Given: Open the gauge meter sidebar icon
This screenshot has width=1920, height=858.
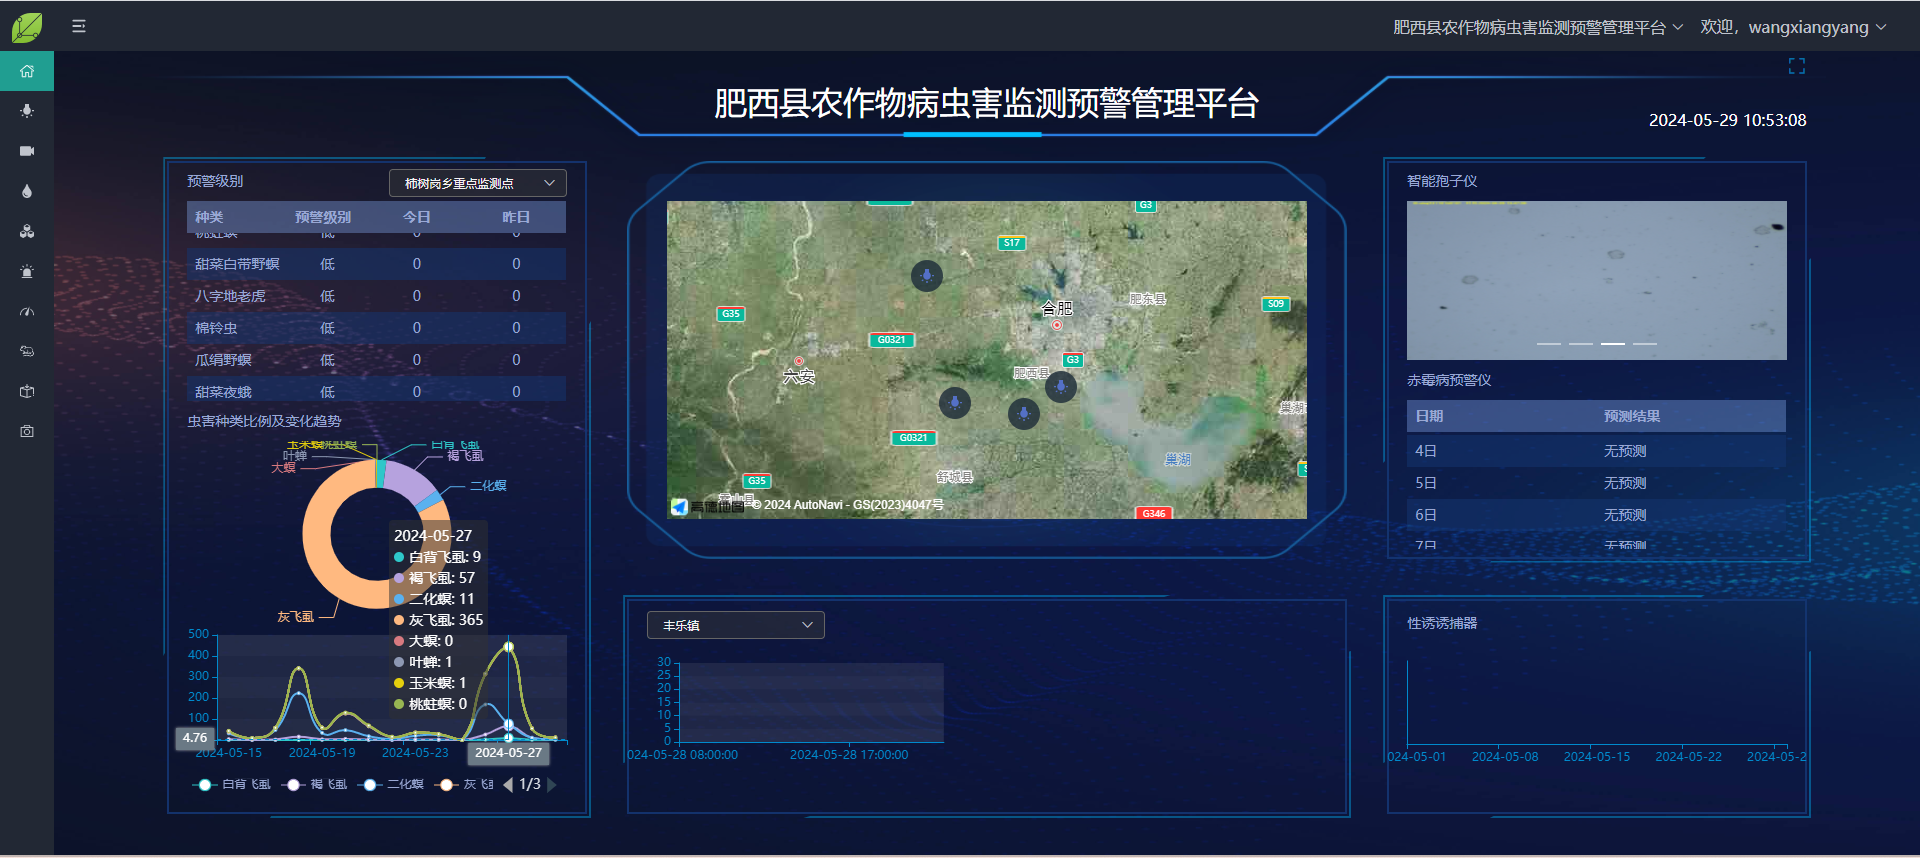Looking at the screenshot, I should [x=27, y=311].
